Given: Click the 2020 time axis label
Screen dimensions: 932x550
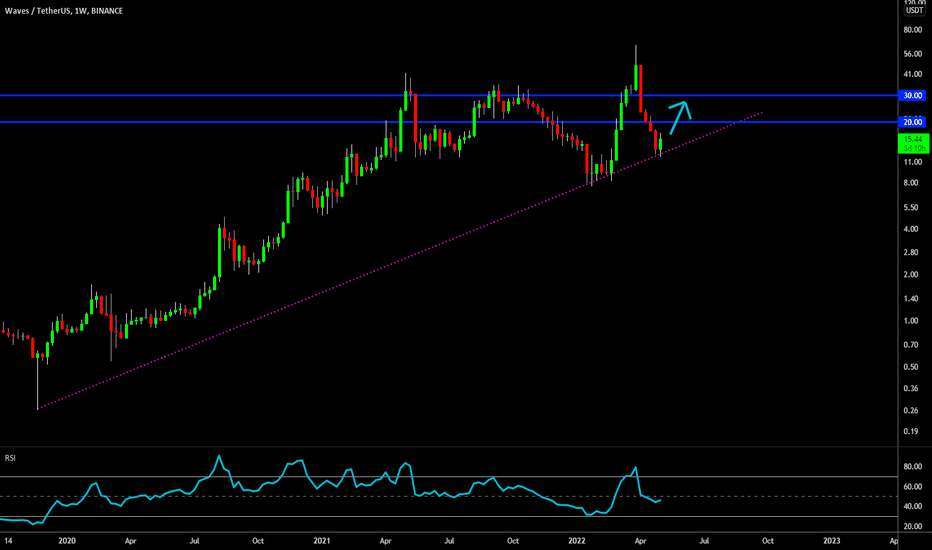Looking at the screenshot, I should click(67, 540).
